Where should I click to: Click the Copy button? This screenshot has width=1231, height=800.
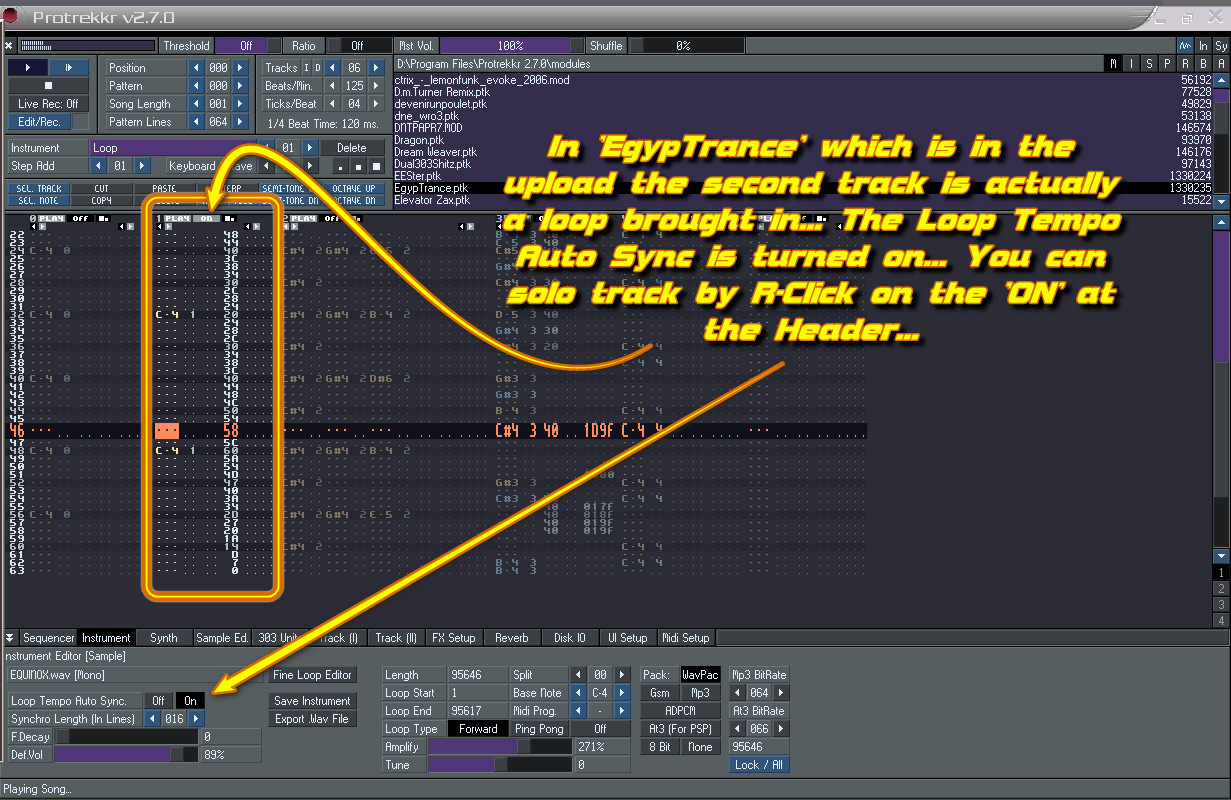[101, 200]
